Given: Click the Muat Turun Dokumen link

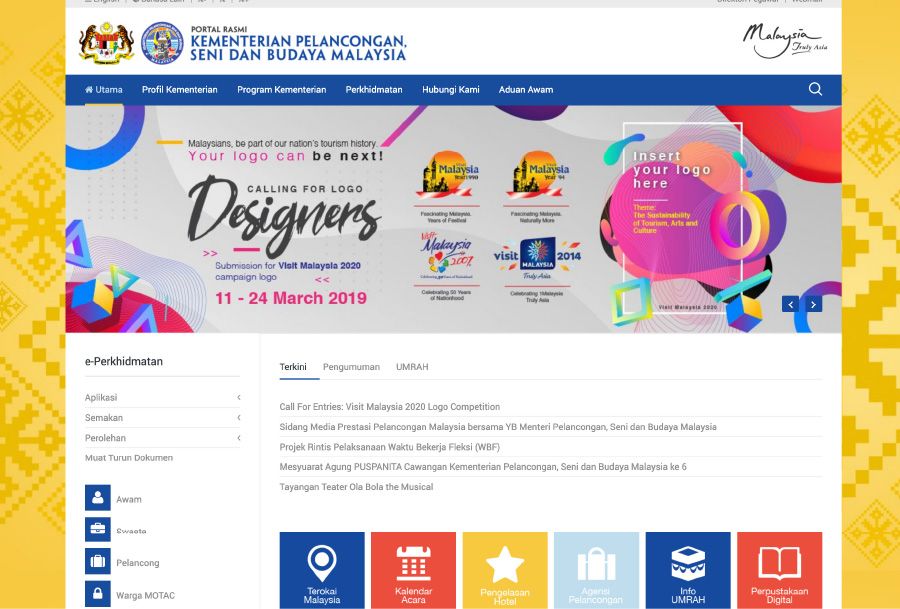Looking at the screenshot, I should 129,458.
